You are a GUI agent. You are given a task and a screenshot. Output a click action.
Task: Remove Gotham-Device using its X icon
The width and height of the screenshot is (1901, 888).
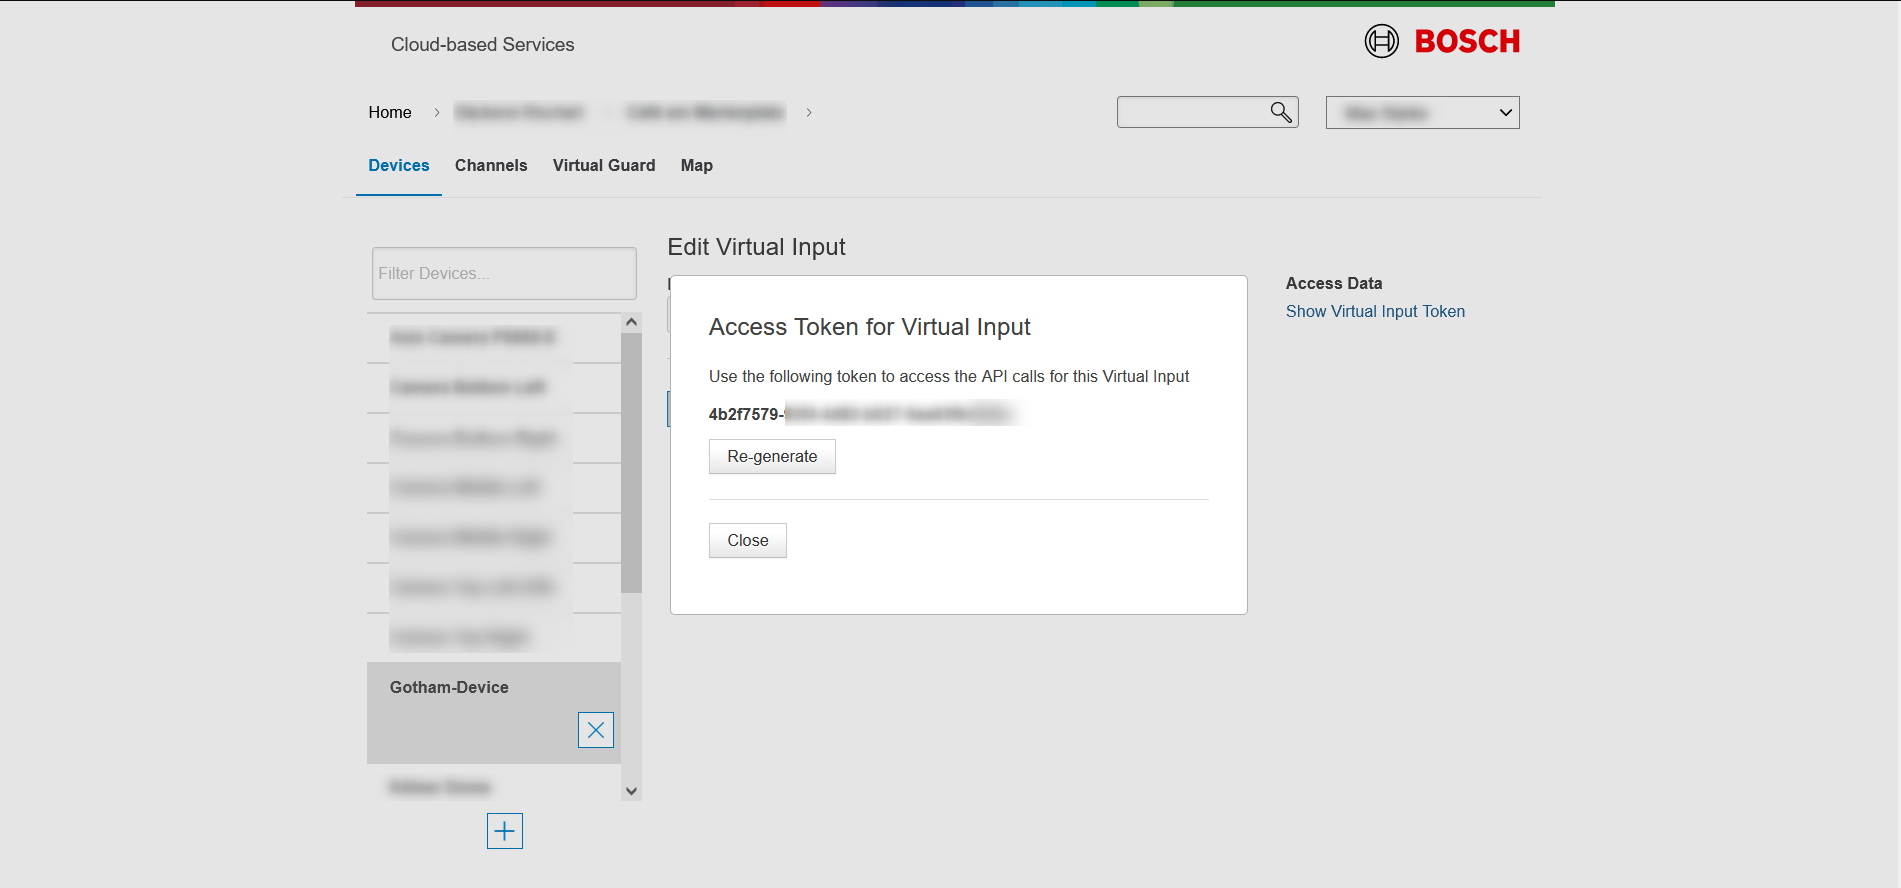point(595,730)
